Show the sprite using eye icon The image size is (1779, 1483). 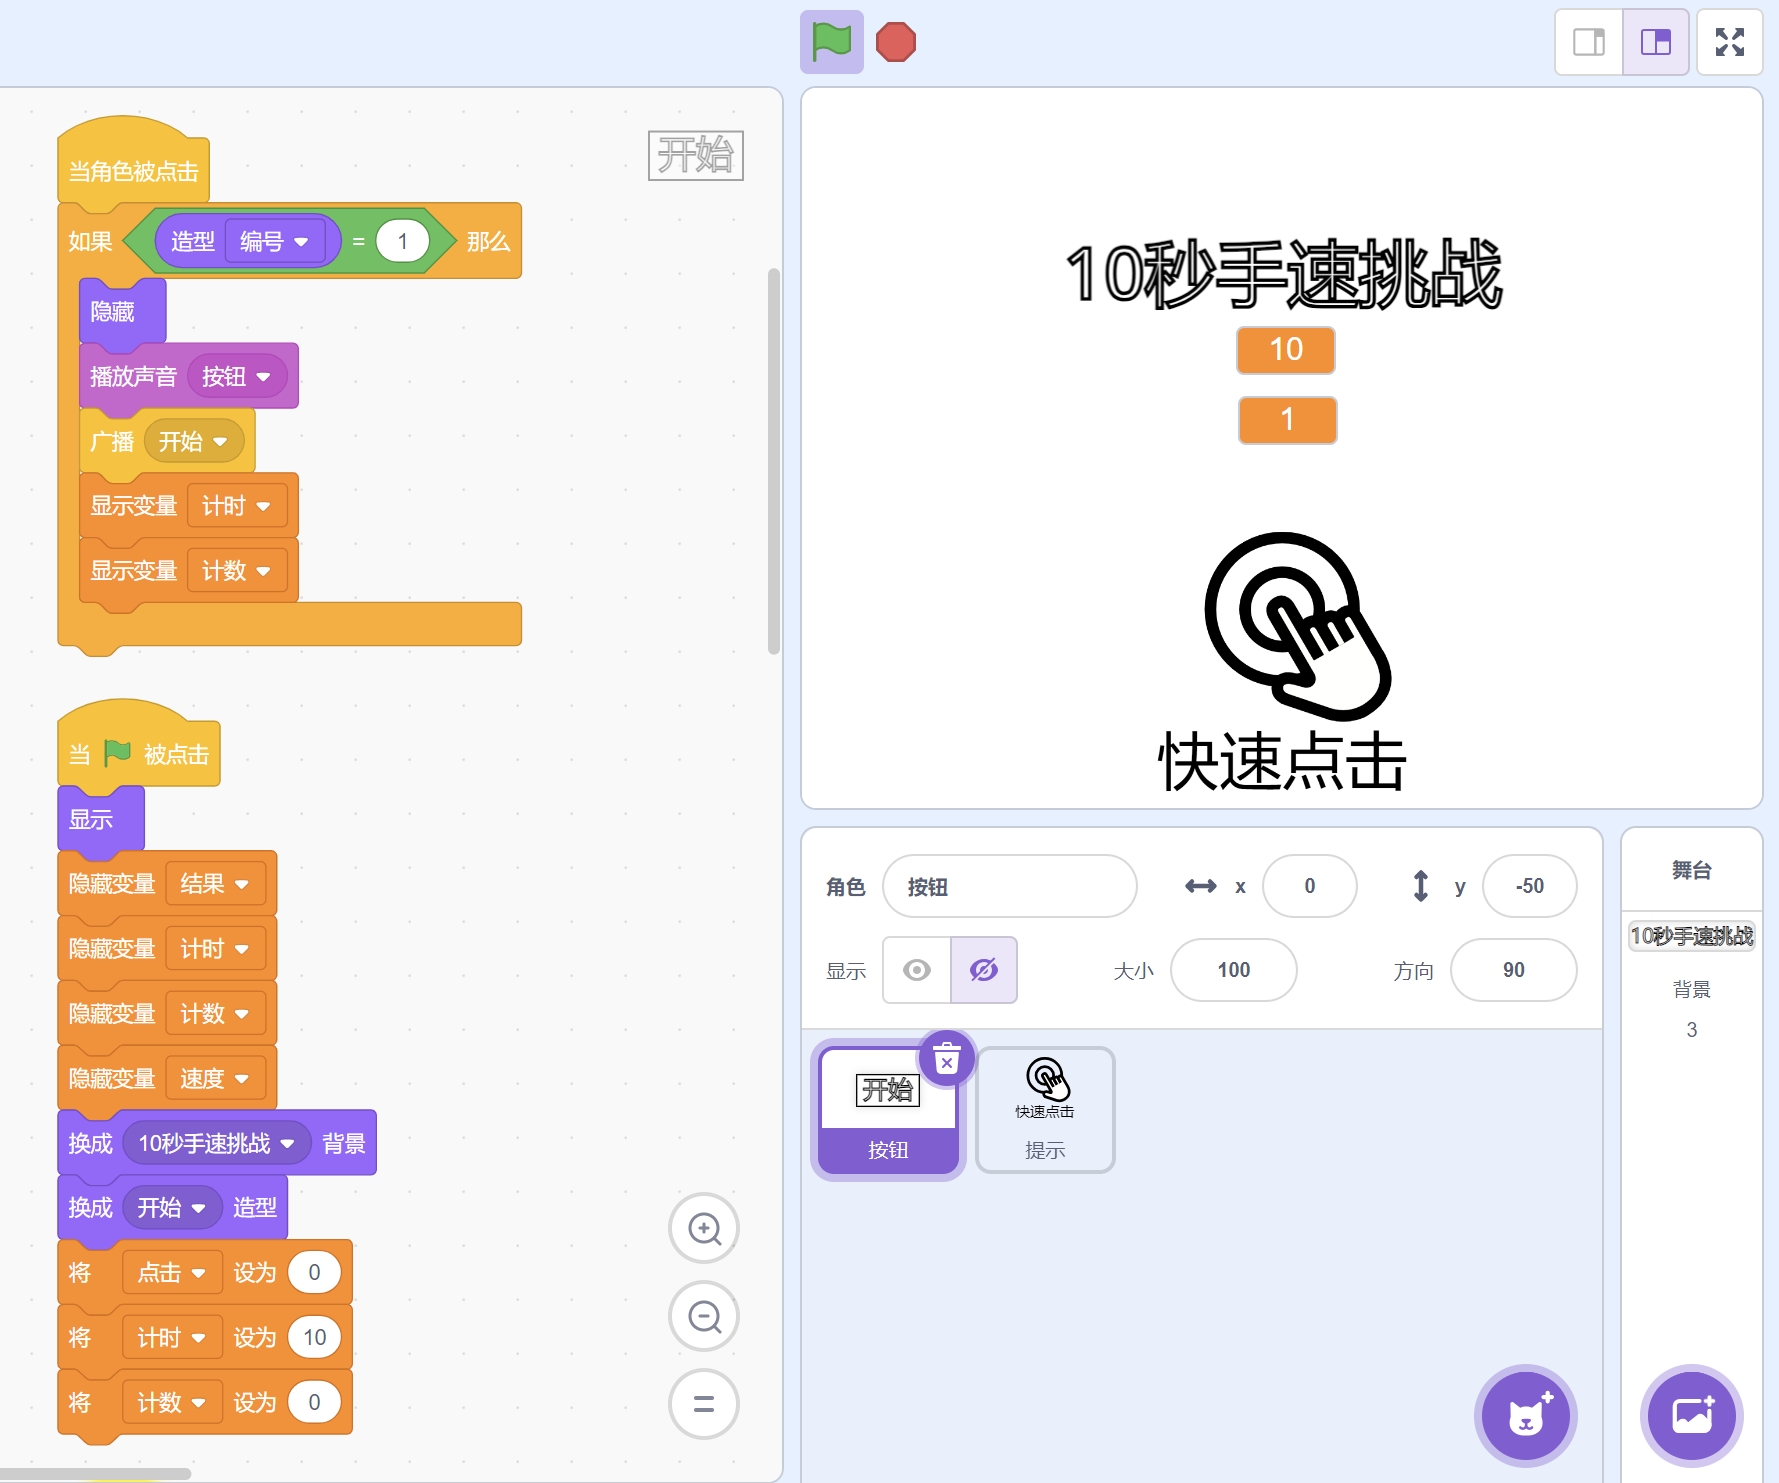(916, 970)
